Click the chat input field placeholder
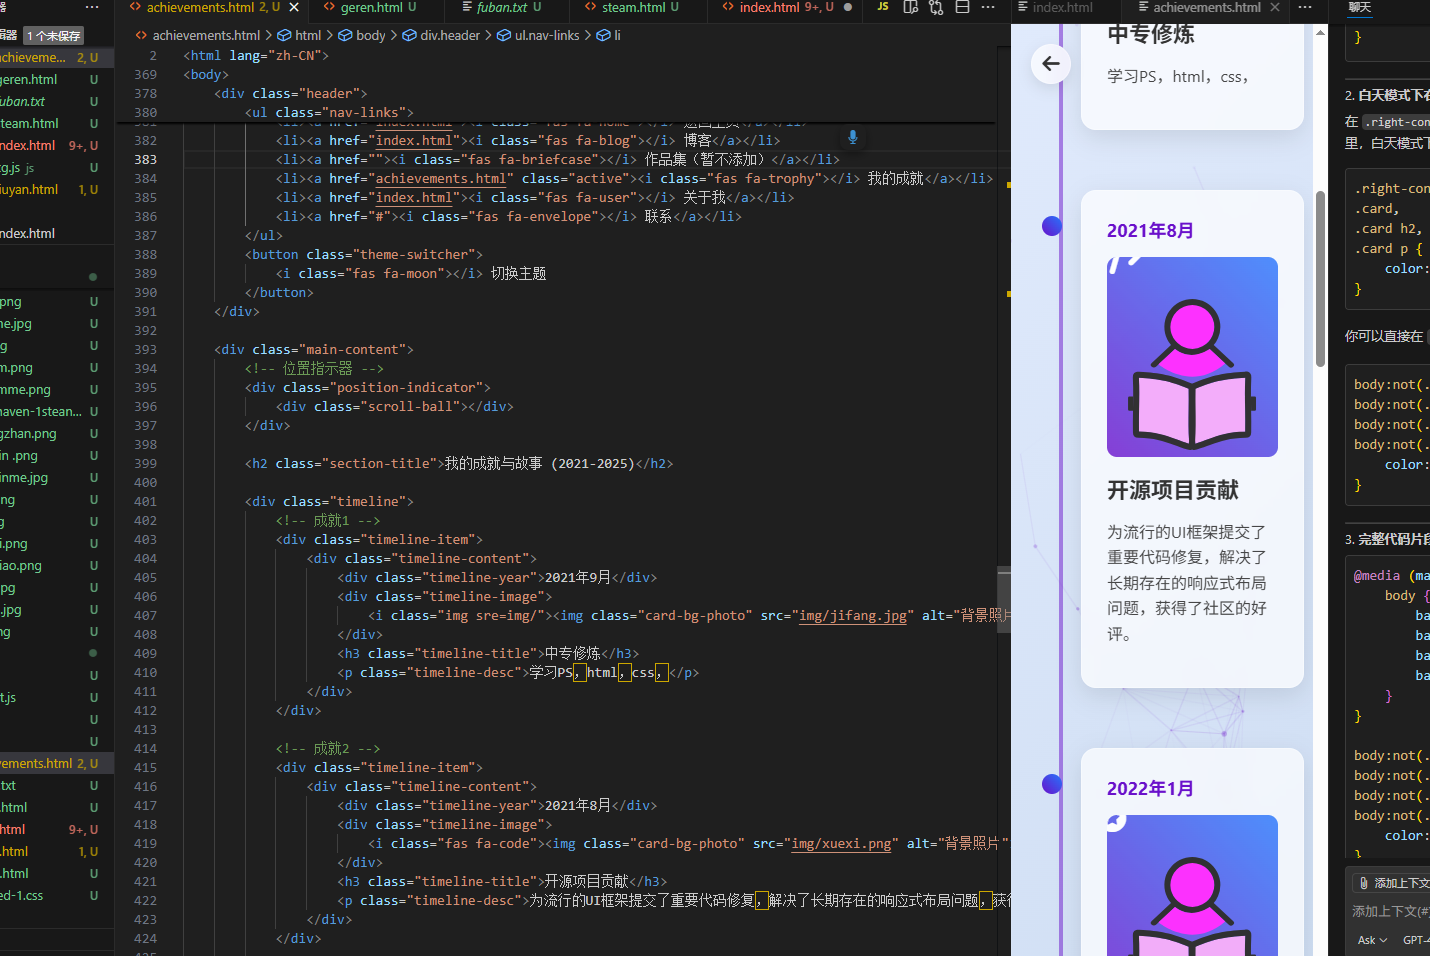 [1390, 911]
